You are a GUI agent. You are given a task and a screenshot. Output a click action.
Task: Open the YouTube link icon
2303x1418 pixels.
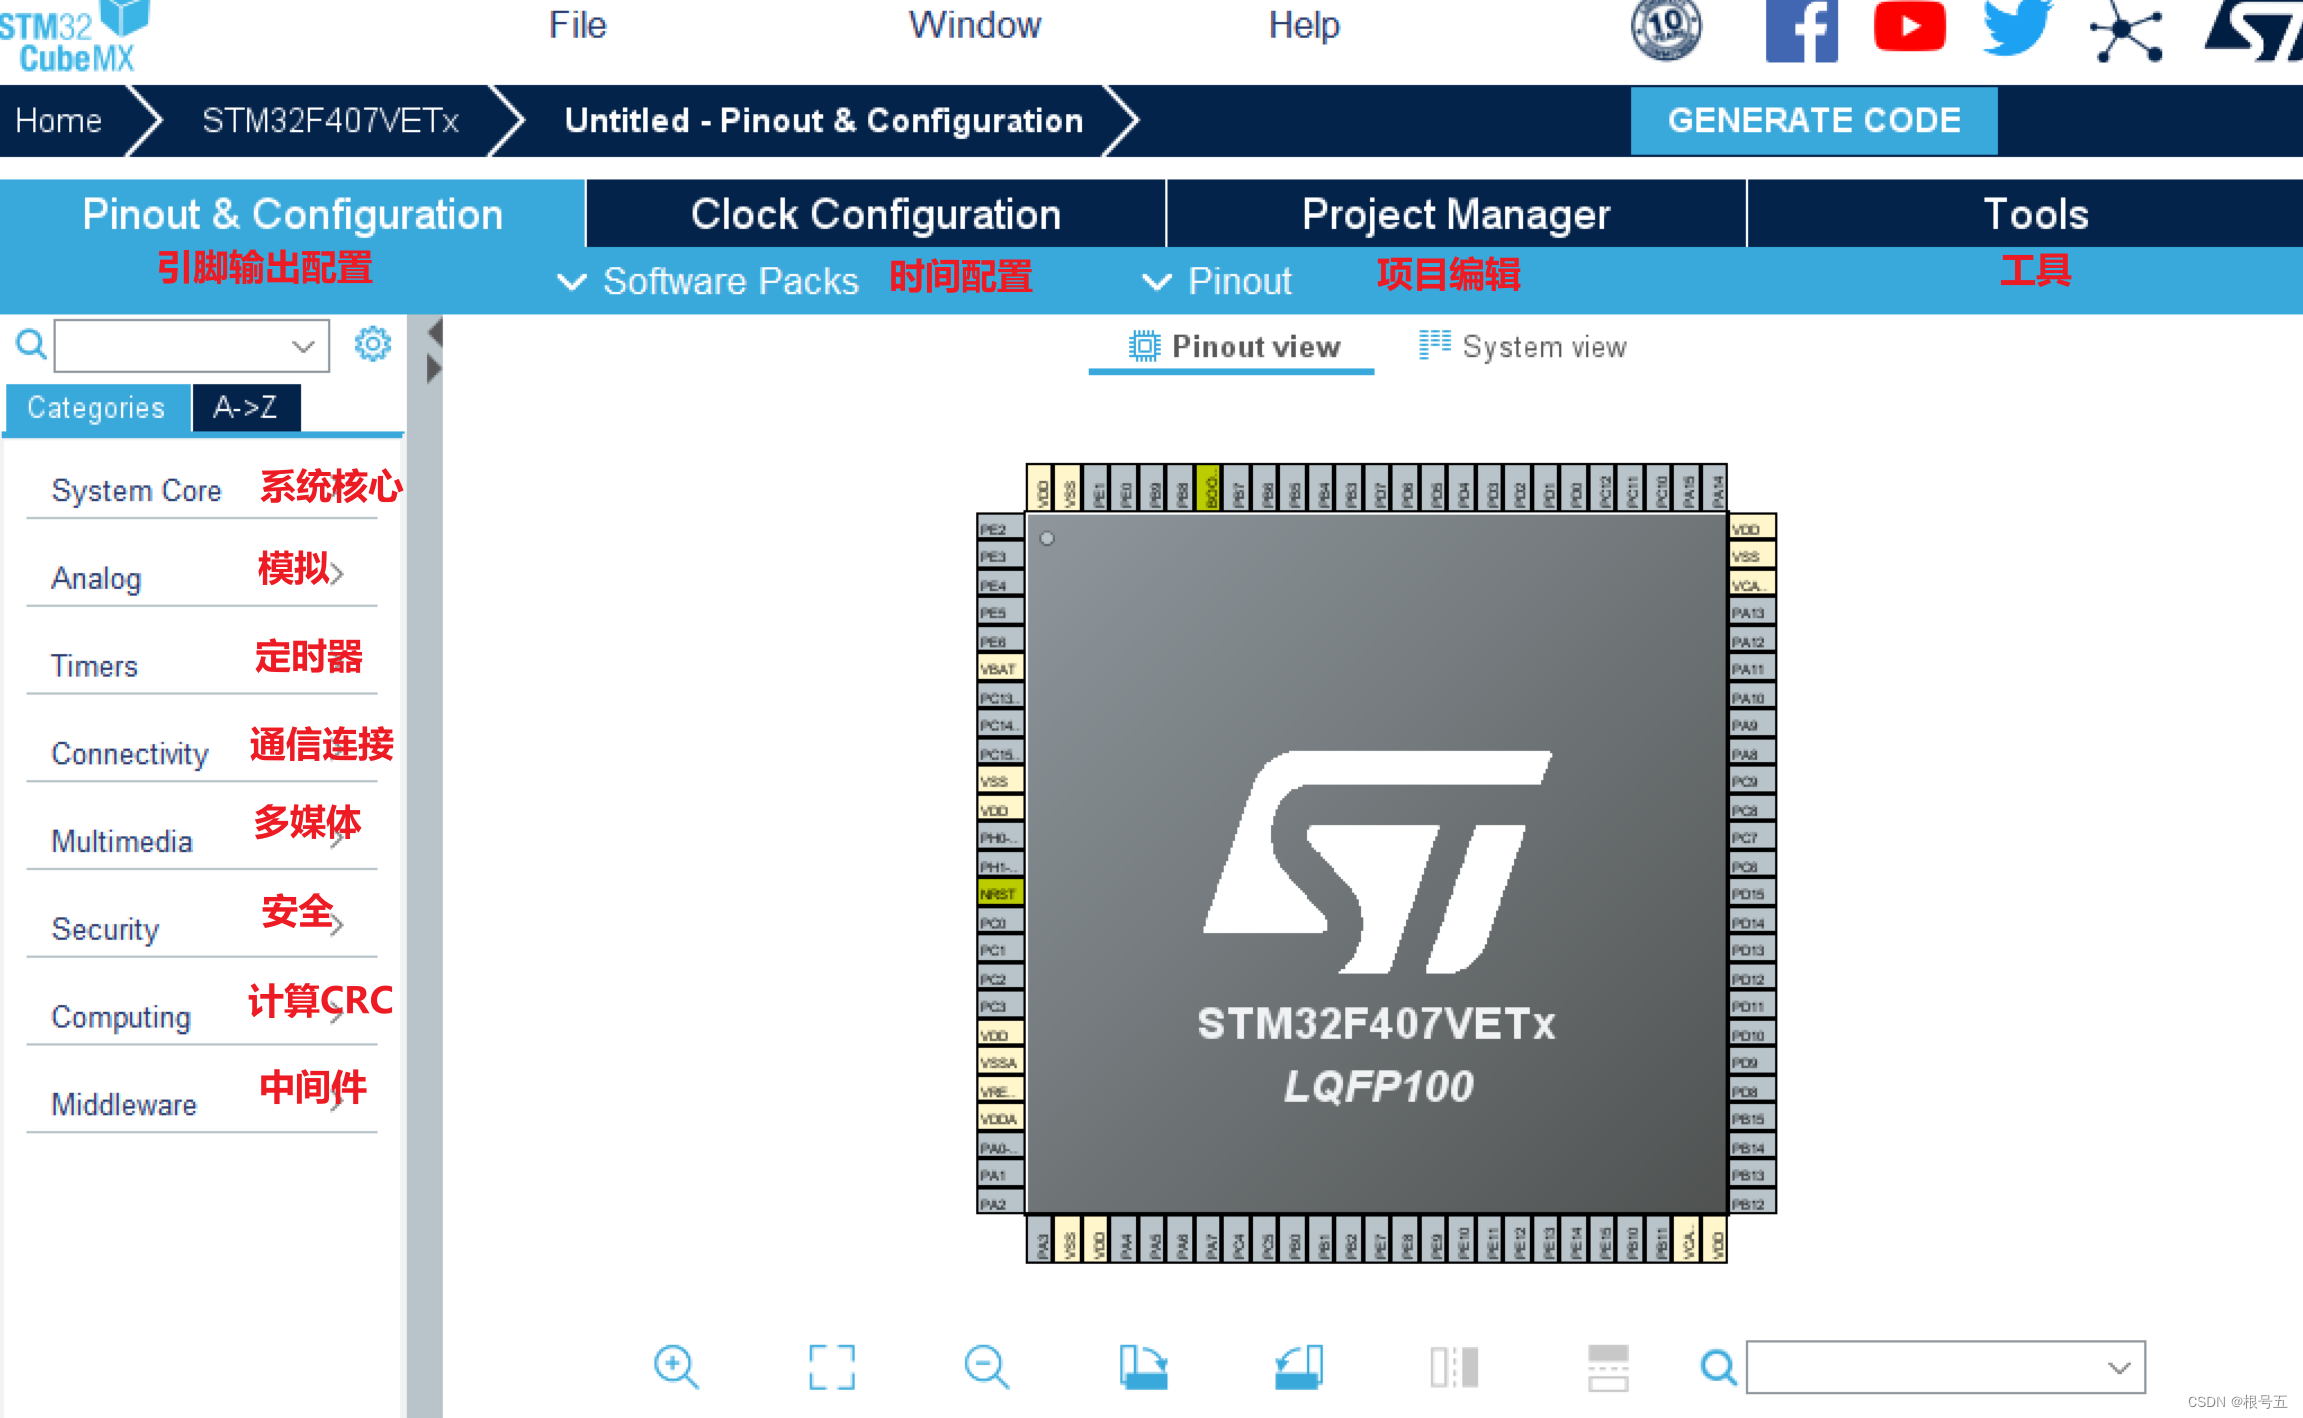click(1909, 27)
